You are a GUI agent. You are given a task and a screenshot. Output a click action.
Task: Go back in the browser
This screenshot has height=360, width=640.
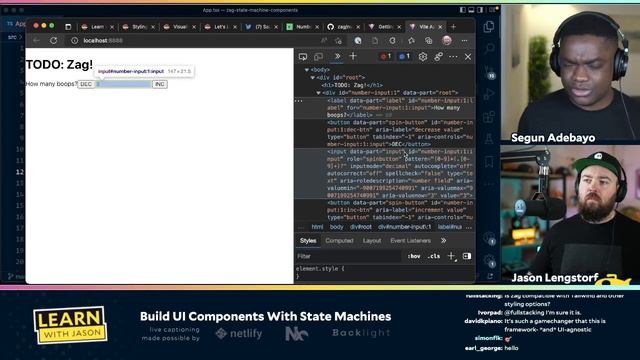[x=36, y=40]
